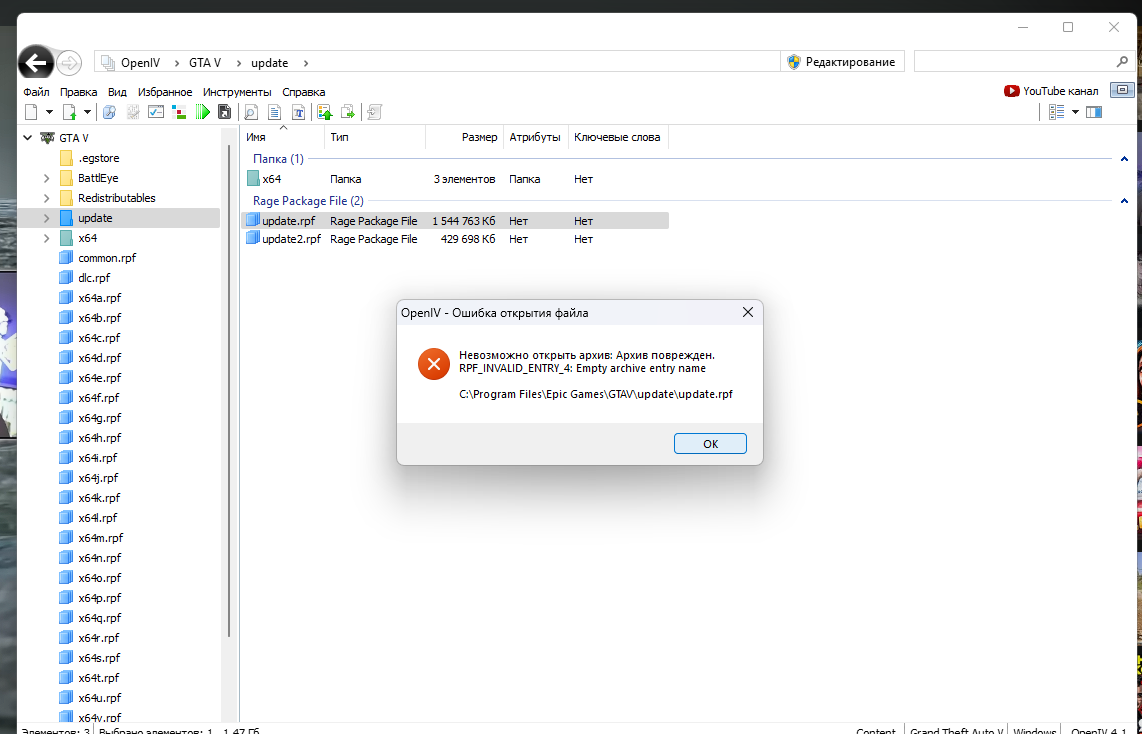
Task: Click the Add file icon with green arrow
Action: pos(70,112)
